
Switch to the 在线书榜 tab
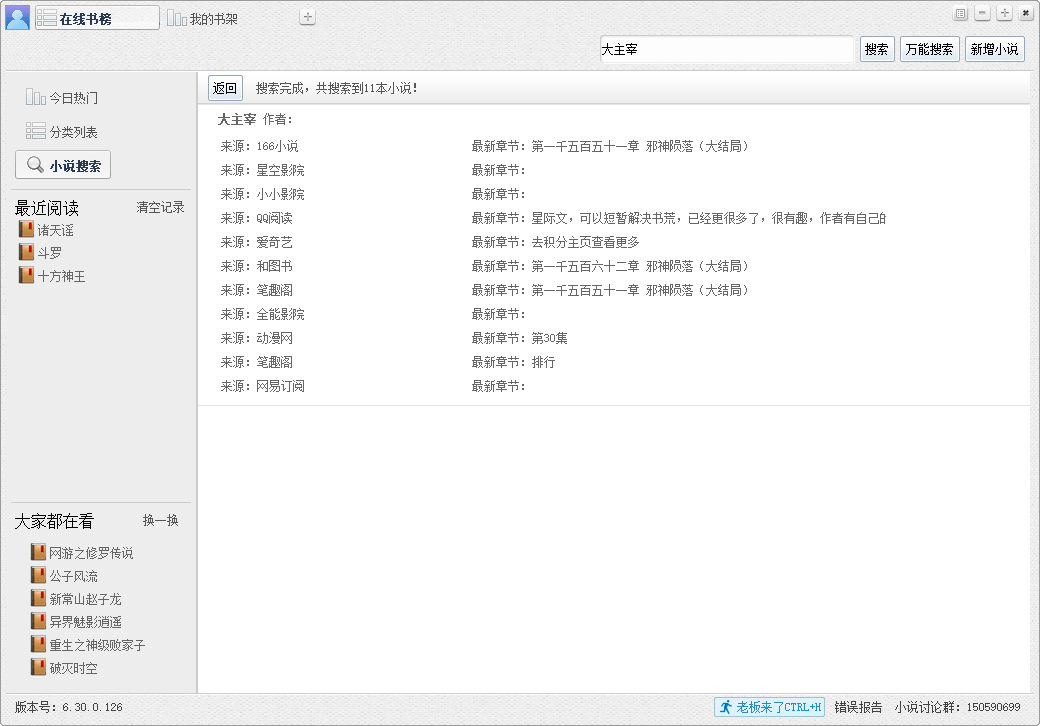click(96, 17)
